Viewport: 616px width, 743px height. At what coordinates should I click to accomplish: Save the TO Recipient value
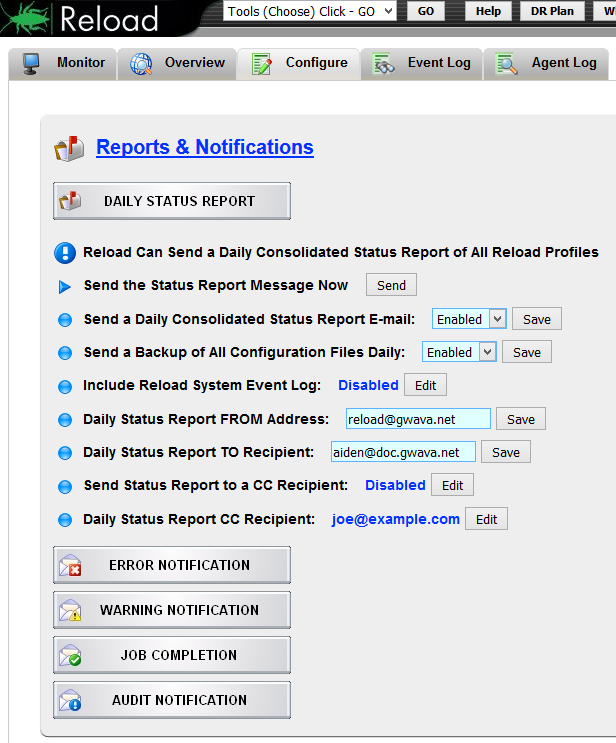pos(506,452)
